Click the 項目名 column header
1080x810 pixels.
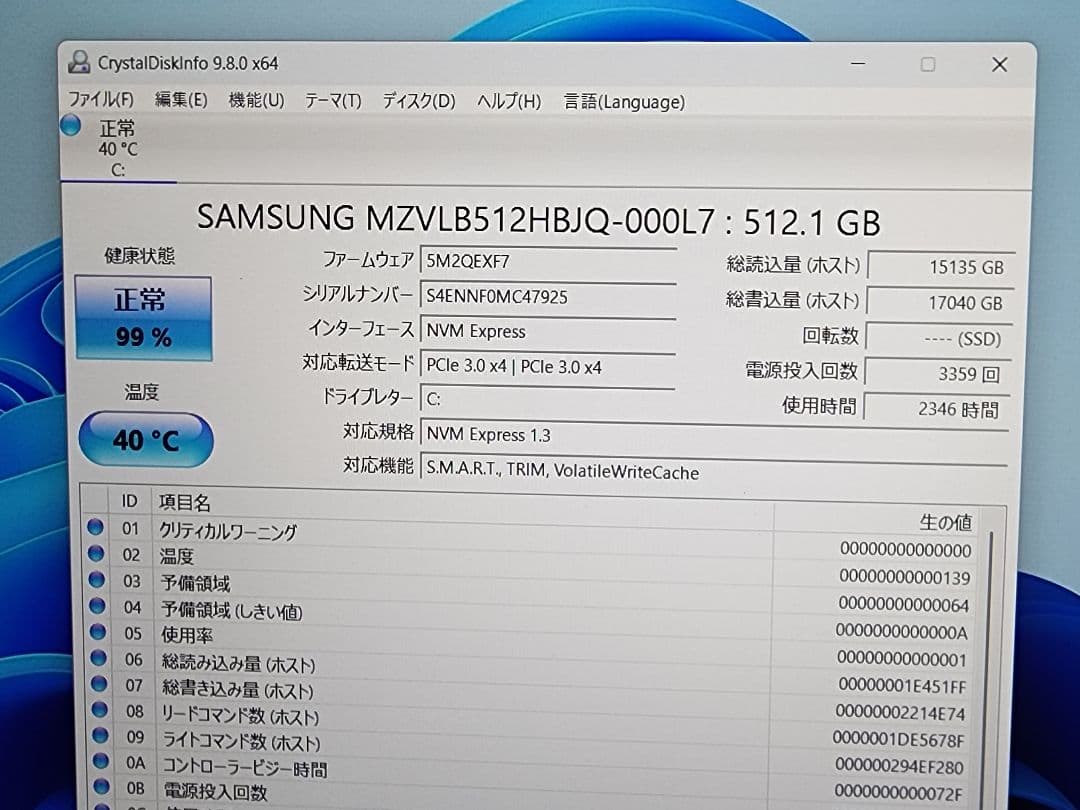click(x=184, y=502)
